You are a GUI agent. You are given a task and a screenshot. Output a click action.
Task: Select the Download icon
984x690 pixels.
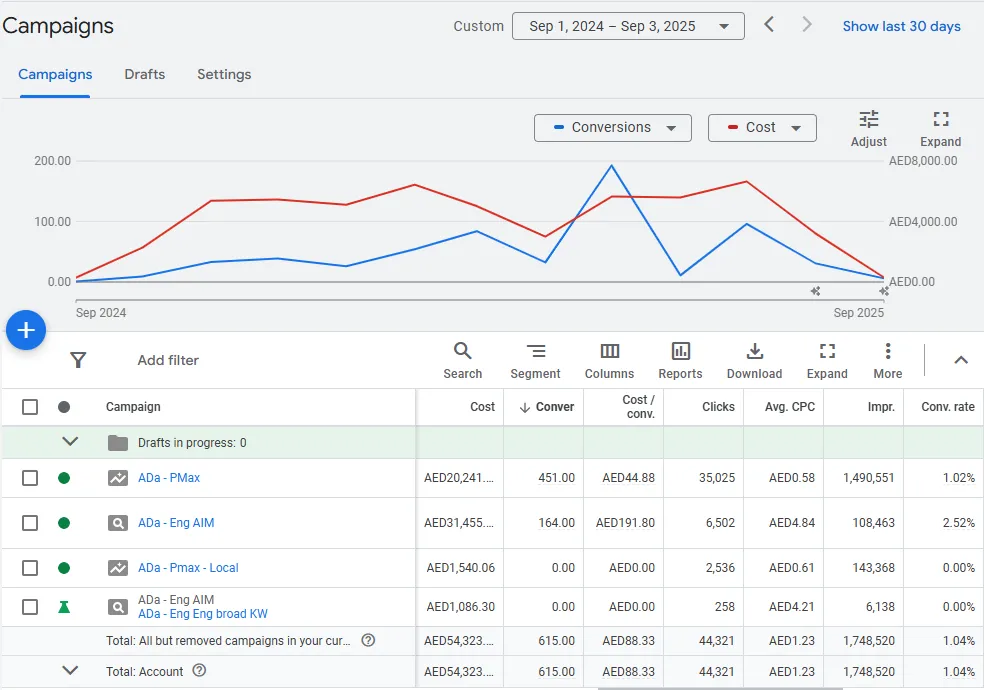pyautogui.click(x=754, y=360)
